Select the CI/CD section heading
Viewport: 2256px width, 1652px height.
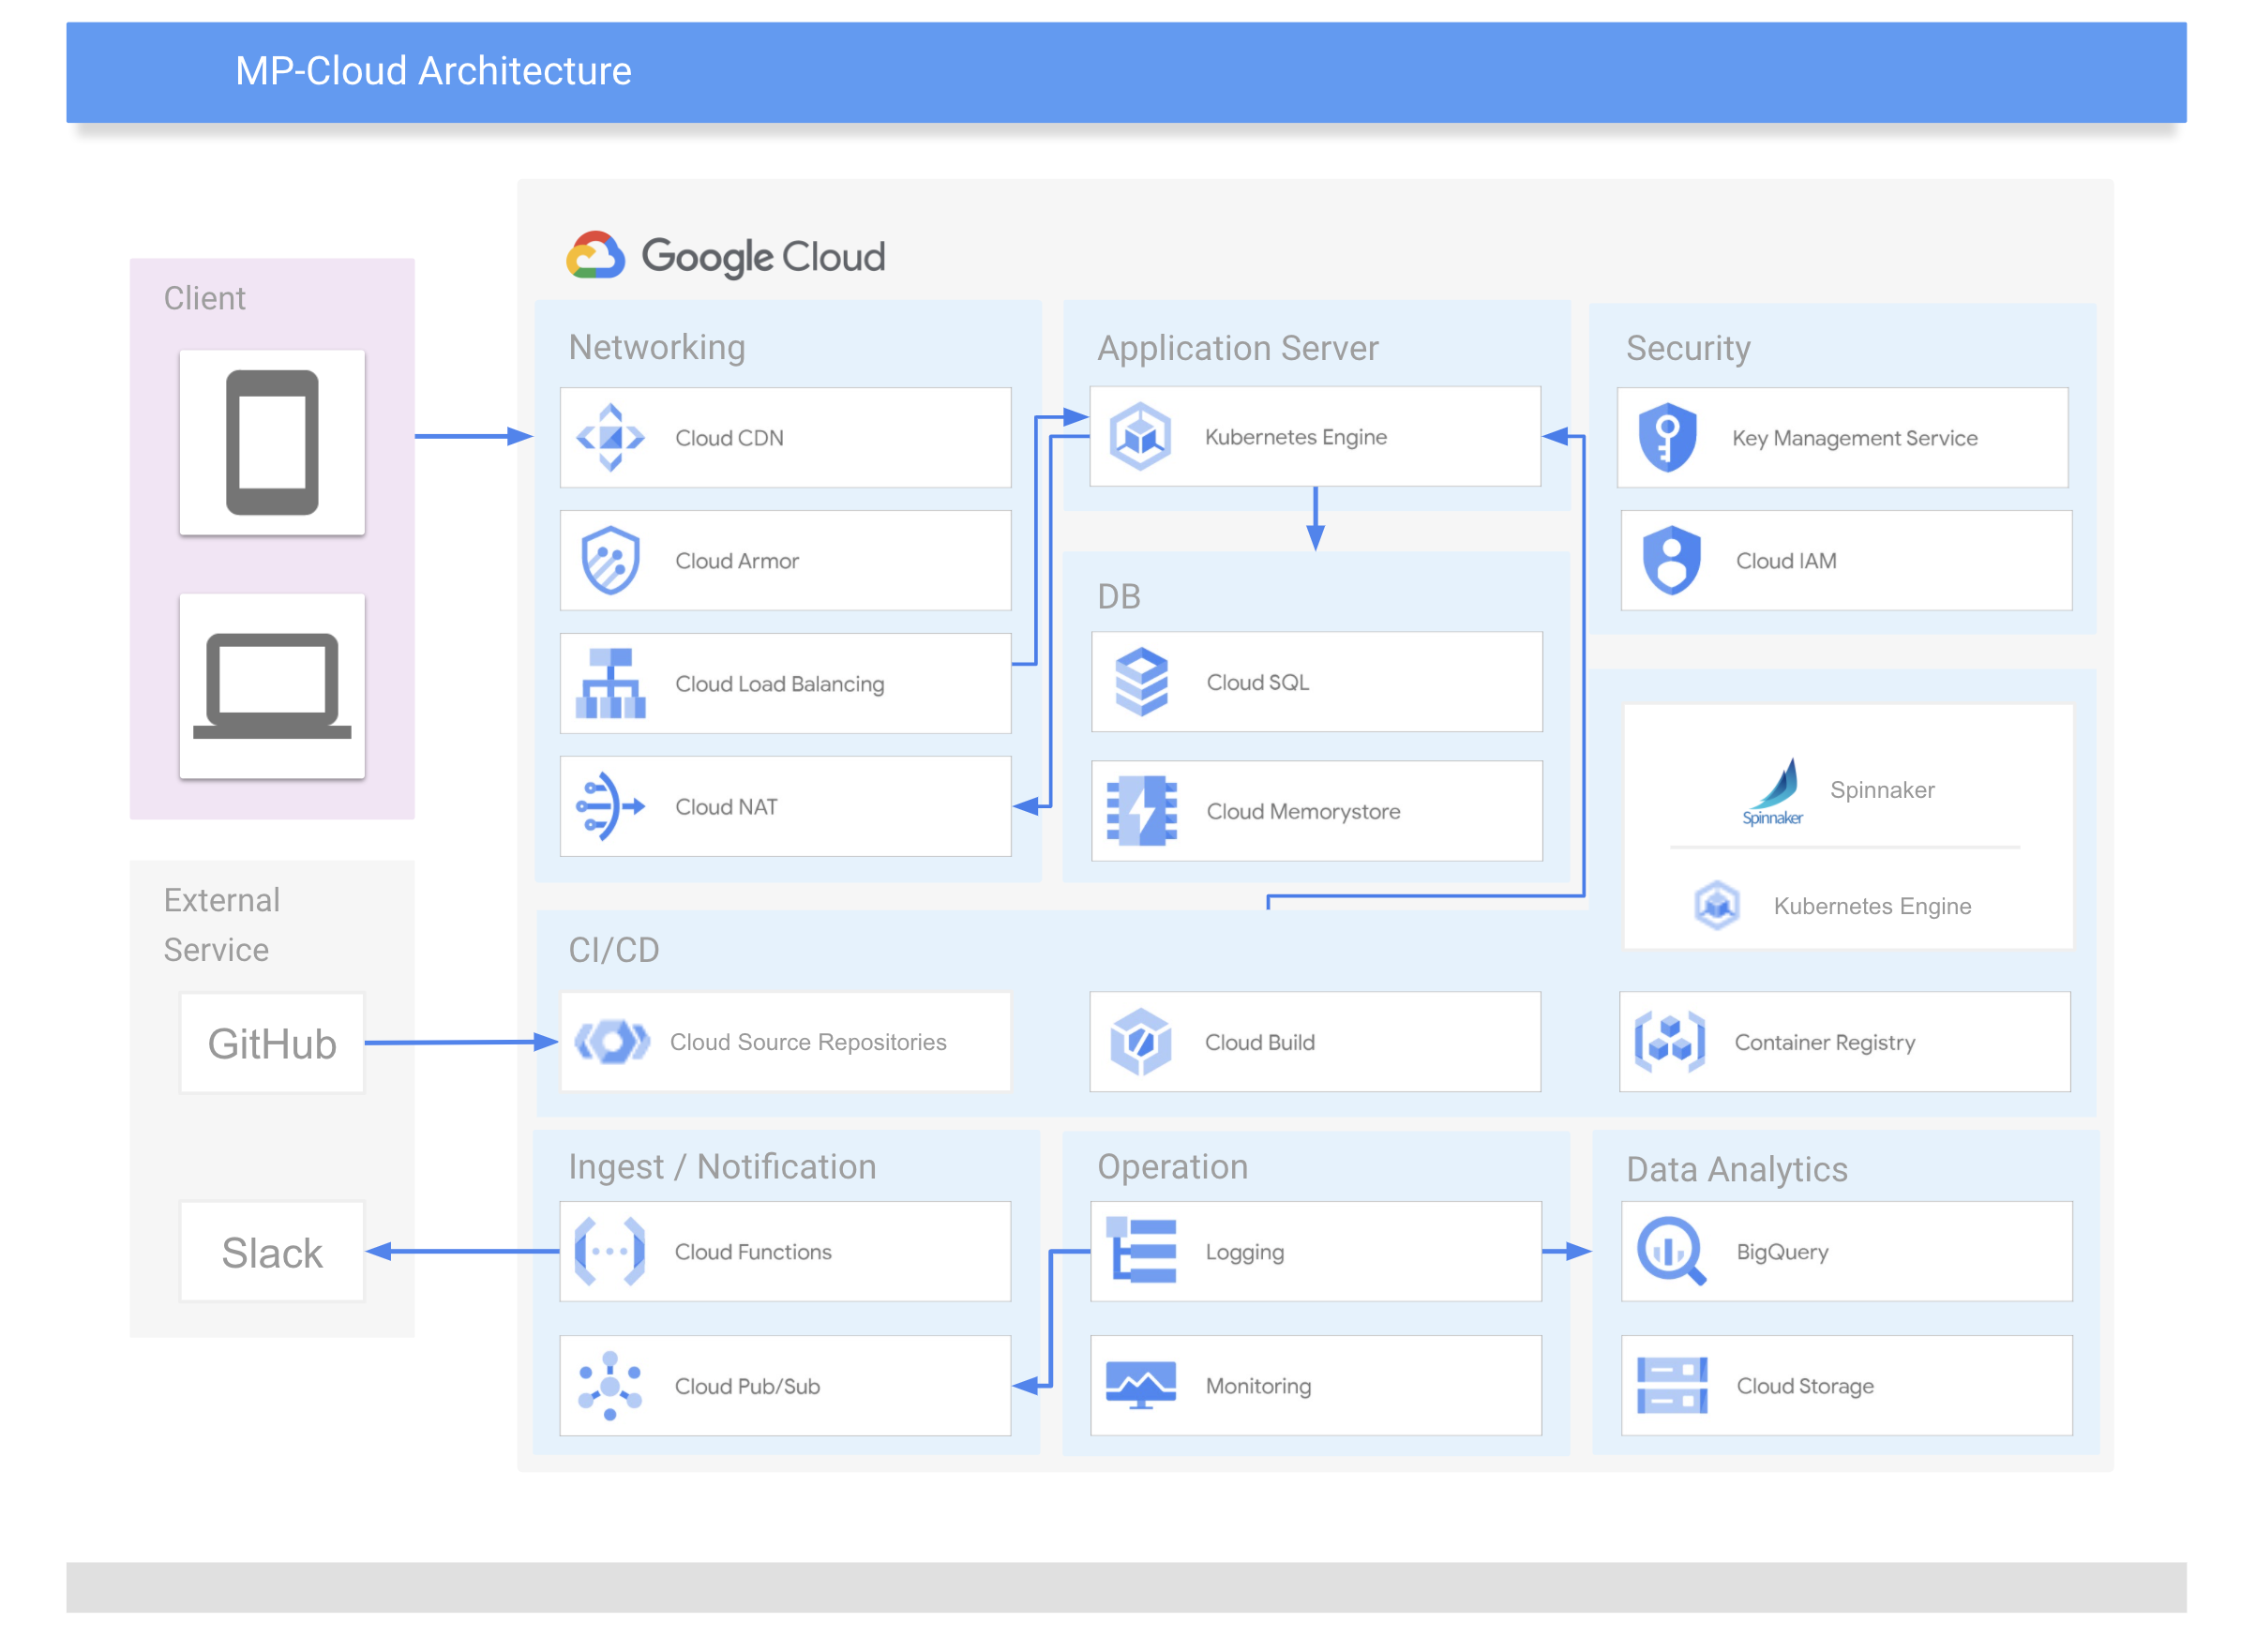613,949
